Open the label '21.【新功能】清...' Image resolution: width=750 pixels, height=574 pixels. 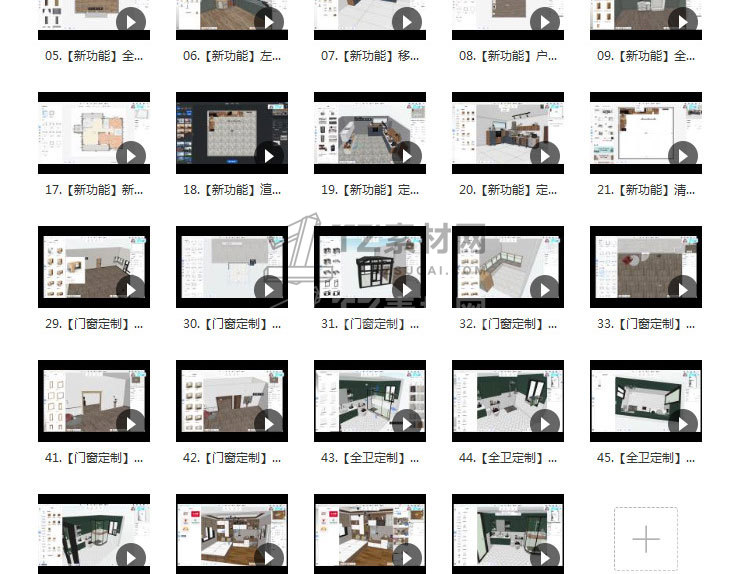(646, 190)
